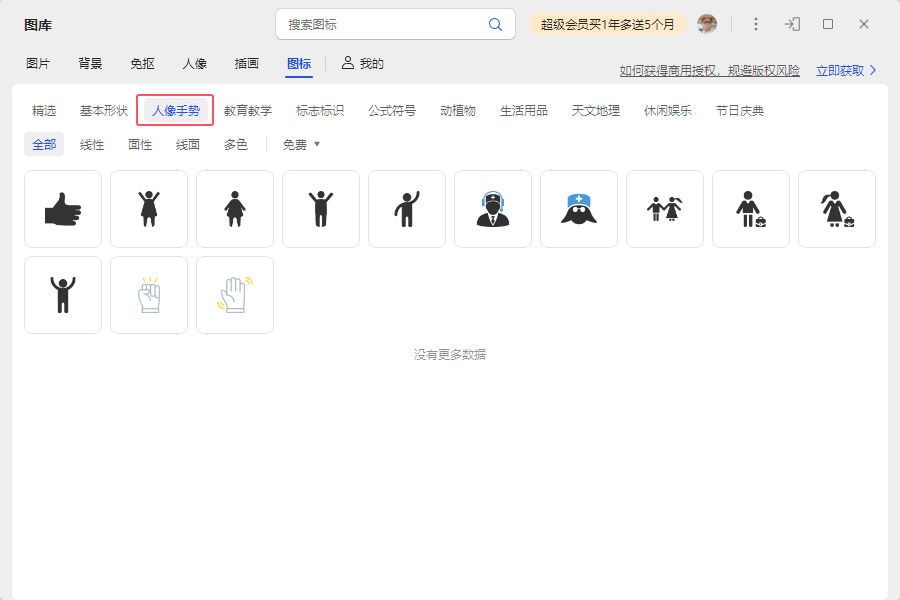
Task: Filter icons by 线性 style
Action: (x=92, y=145)
